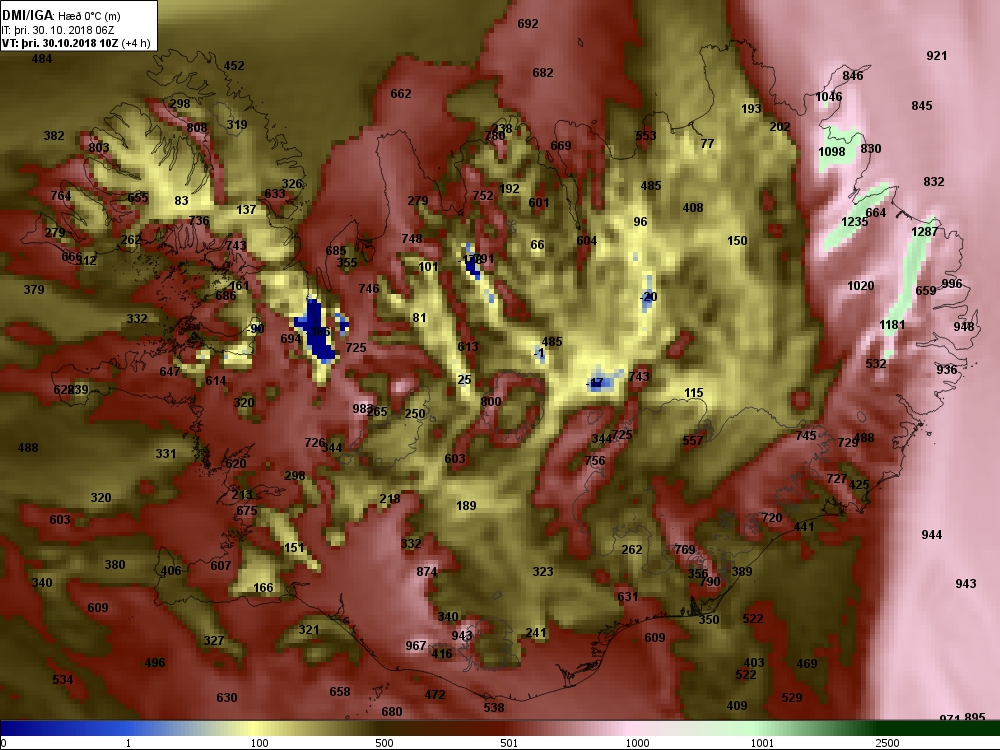The width and height of the screenshot is (1000, 750).
Task: Select the '-1' value in central Iceland
Action: 539,353
